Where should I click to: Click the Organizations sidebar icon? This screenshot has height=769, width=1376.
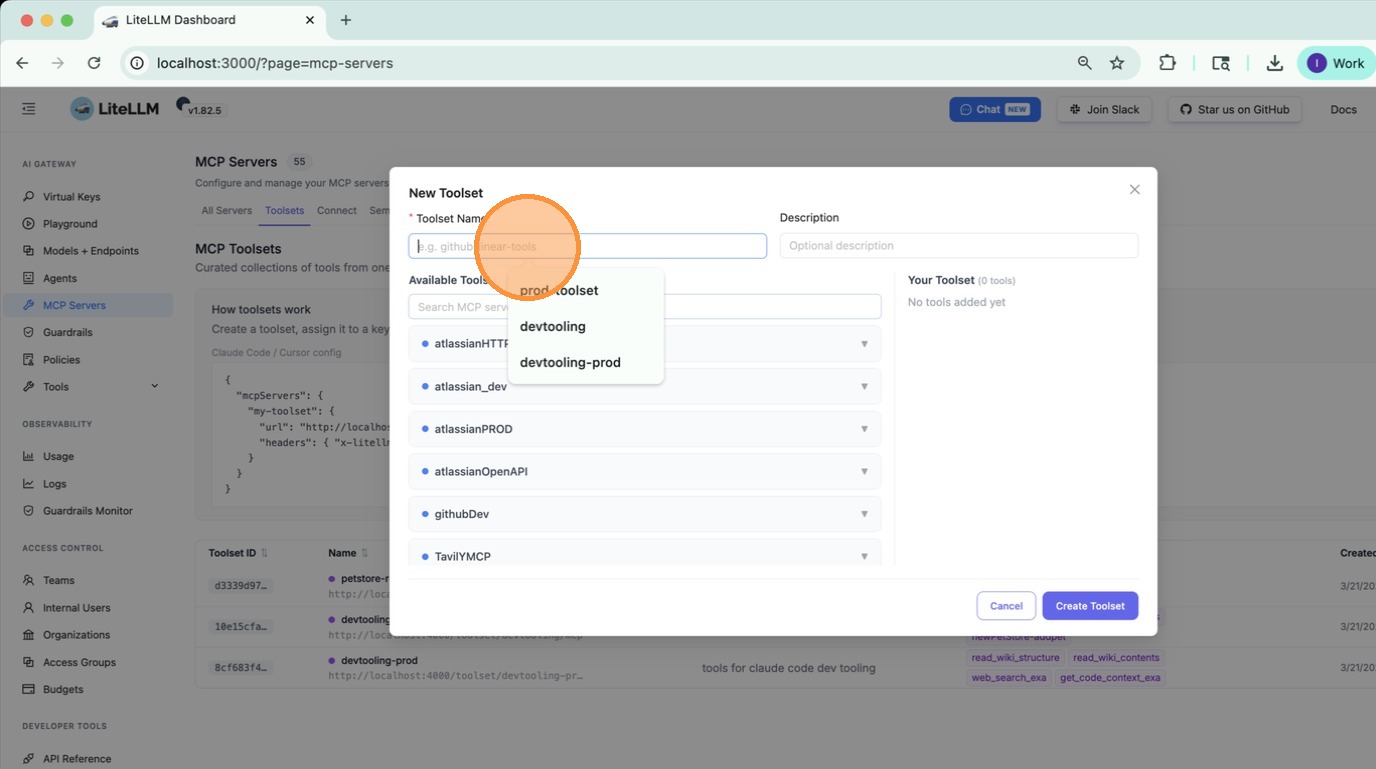[x=29, y=635]
